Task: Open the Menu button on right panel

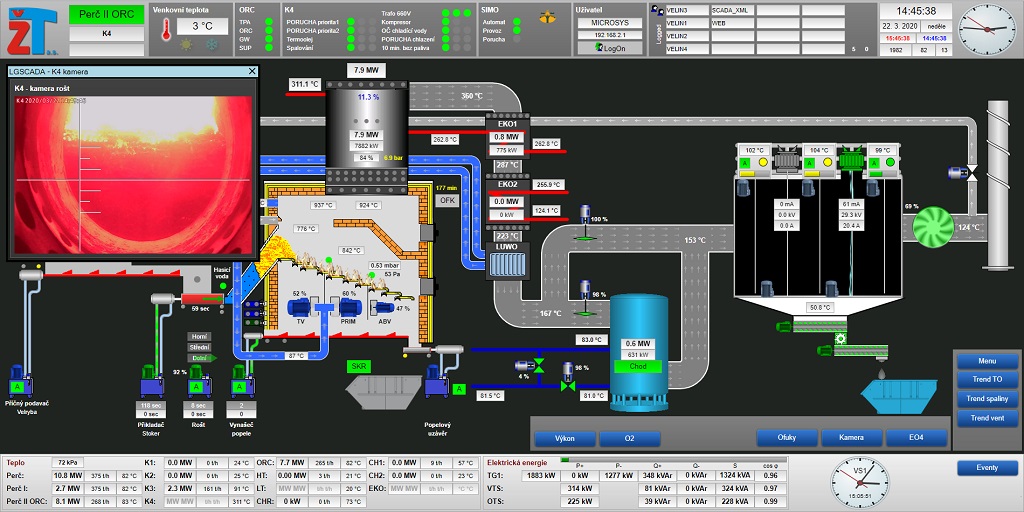Action: [986, 361]
